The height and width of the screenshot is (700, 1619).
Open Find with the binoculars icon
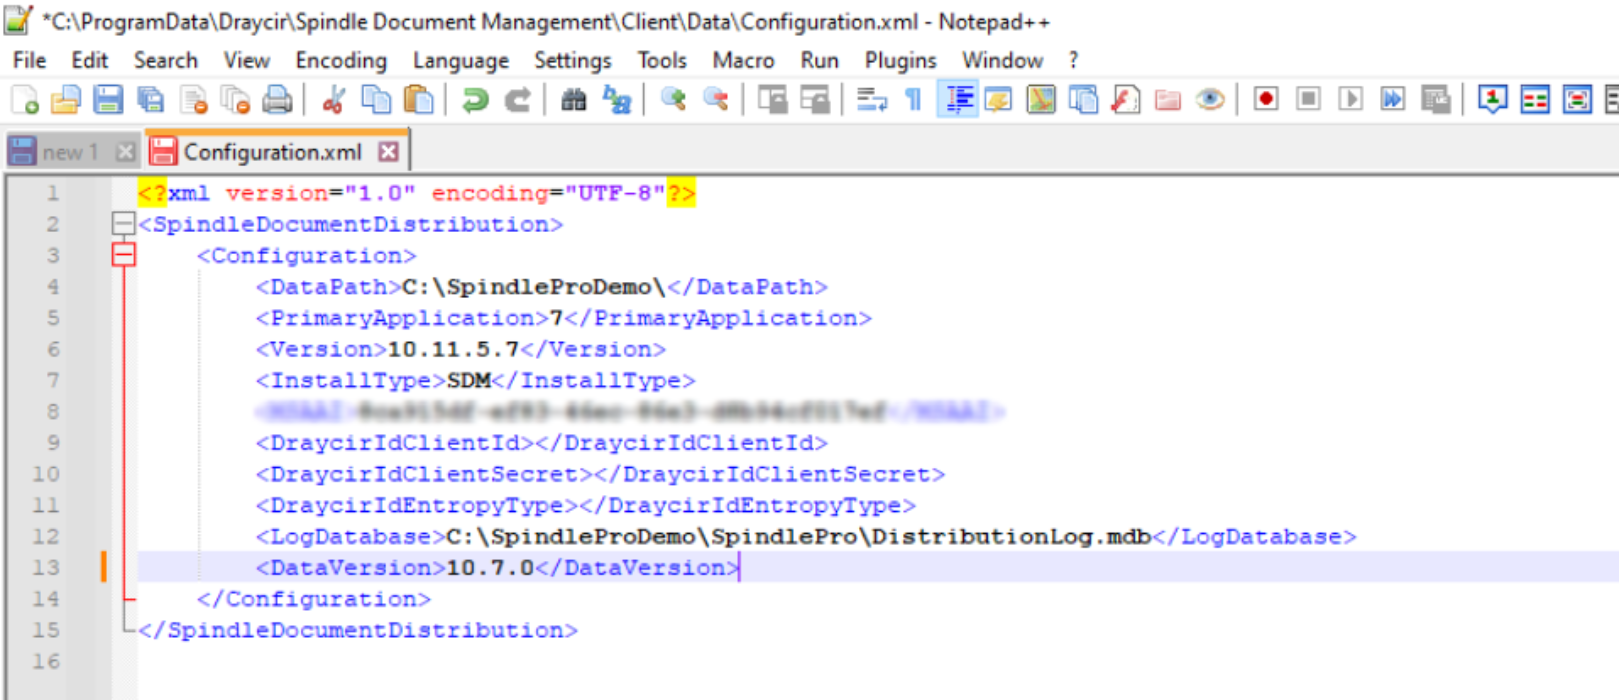click(573, 99)
